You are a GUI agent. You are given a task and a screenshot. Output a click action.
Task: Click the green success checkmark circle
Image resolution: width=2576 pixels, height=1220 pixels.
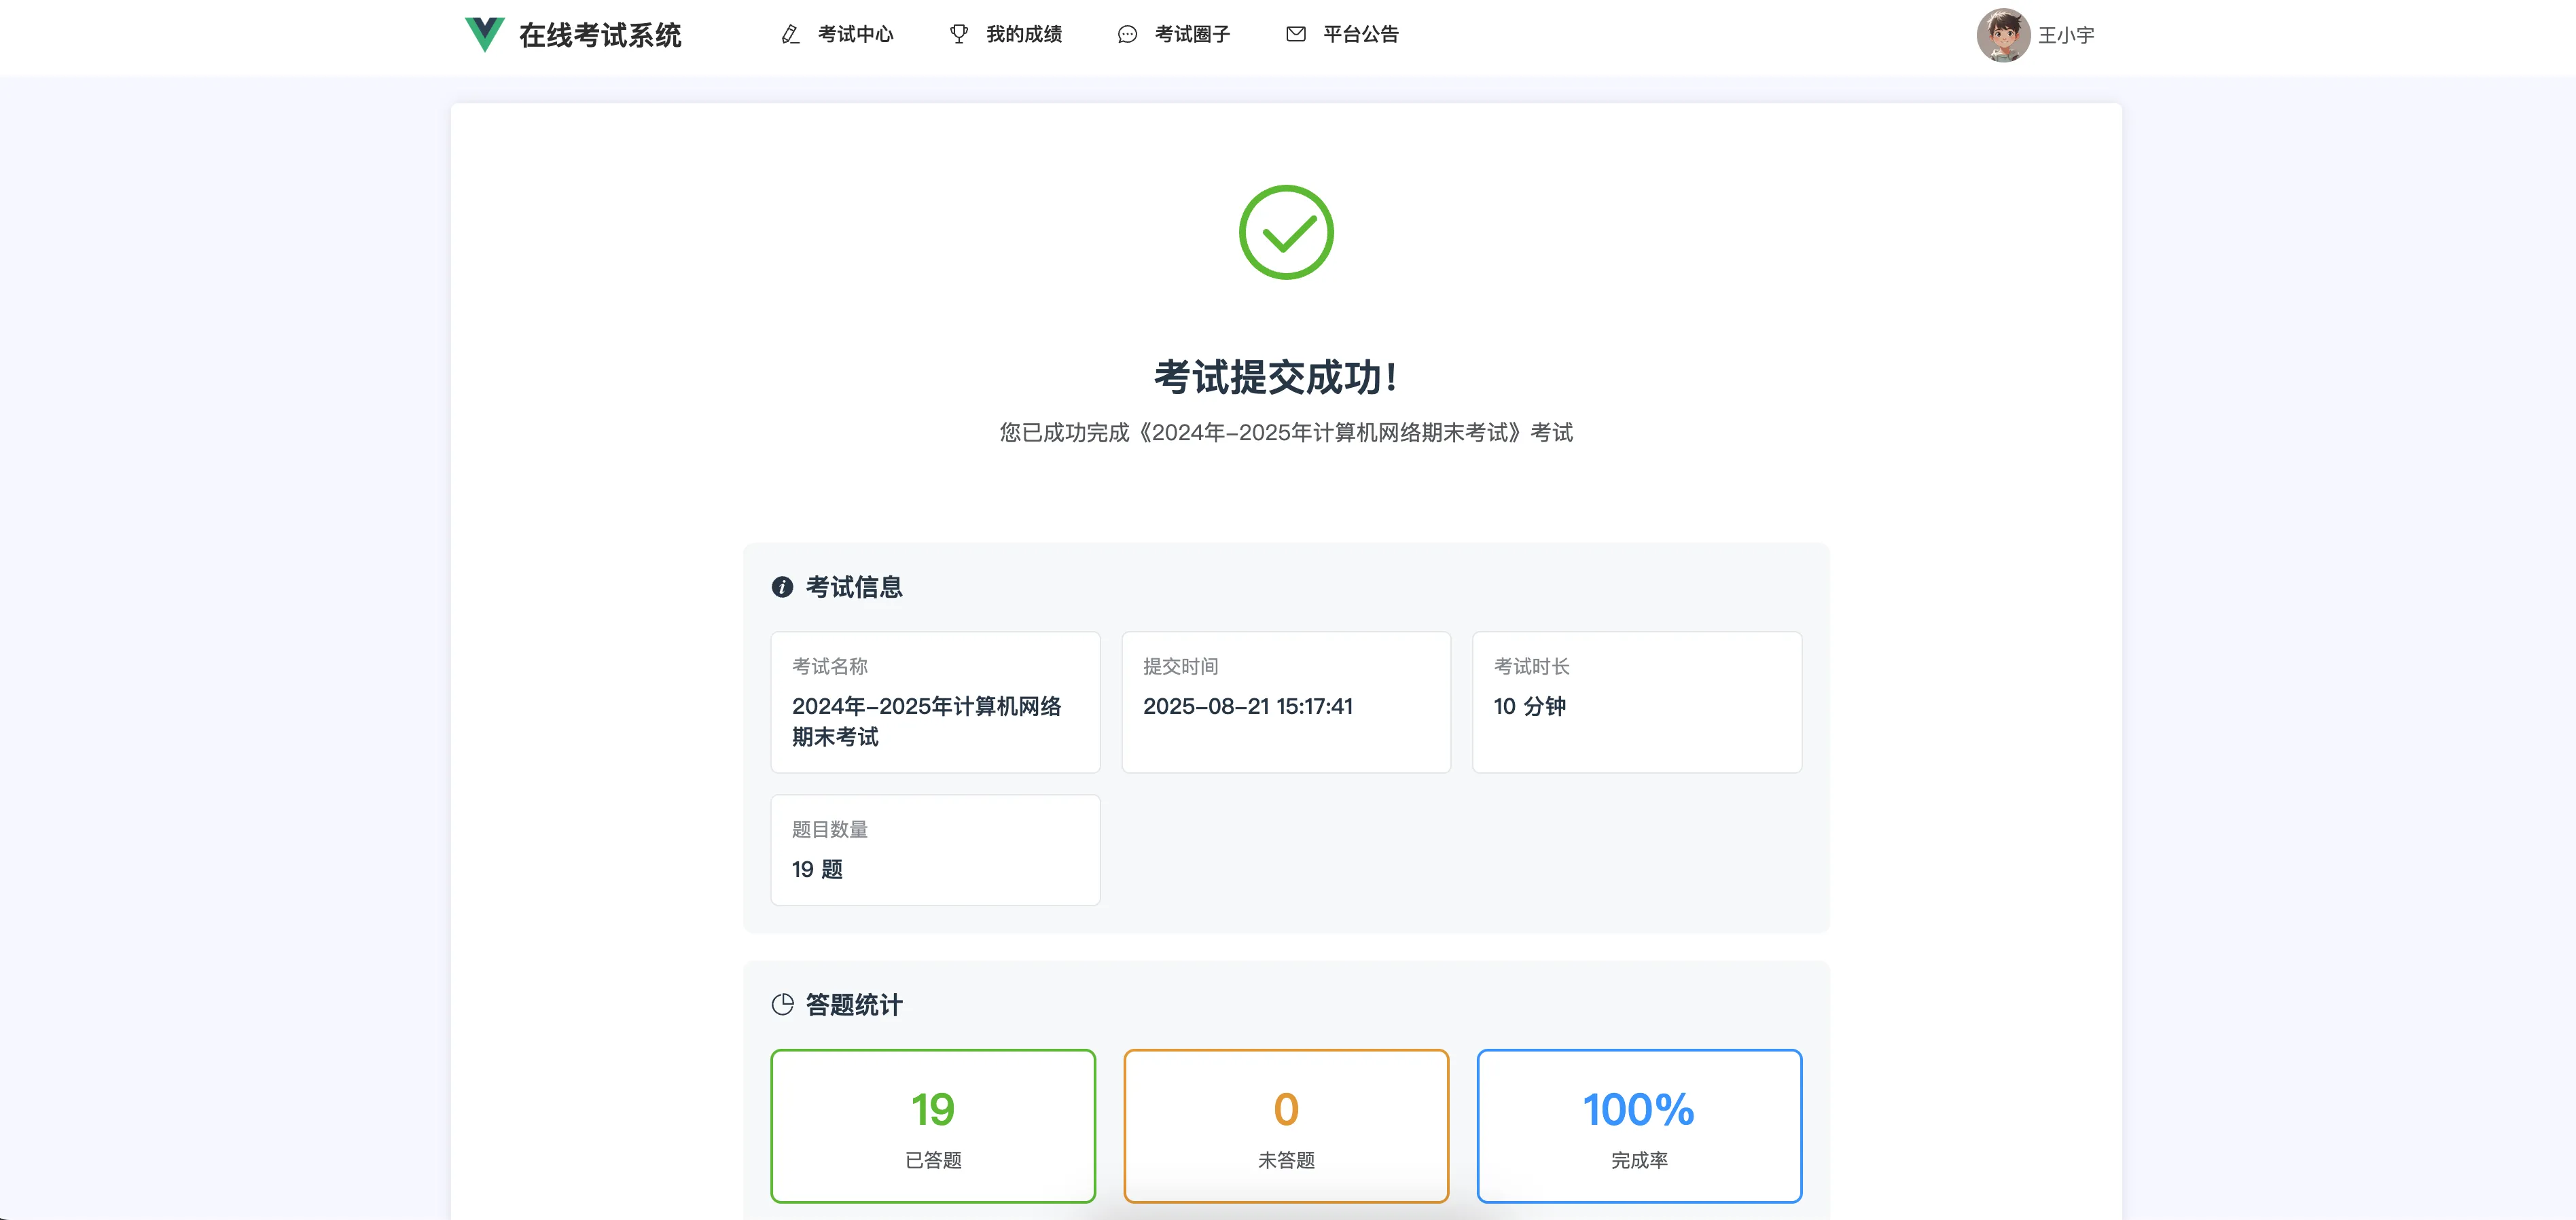click(1286, 233)
